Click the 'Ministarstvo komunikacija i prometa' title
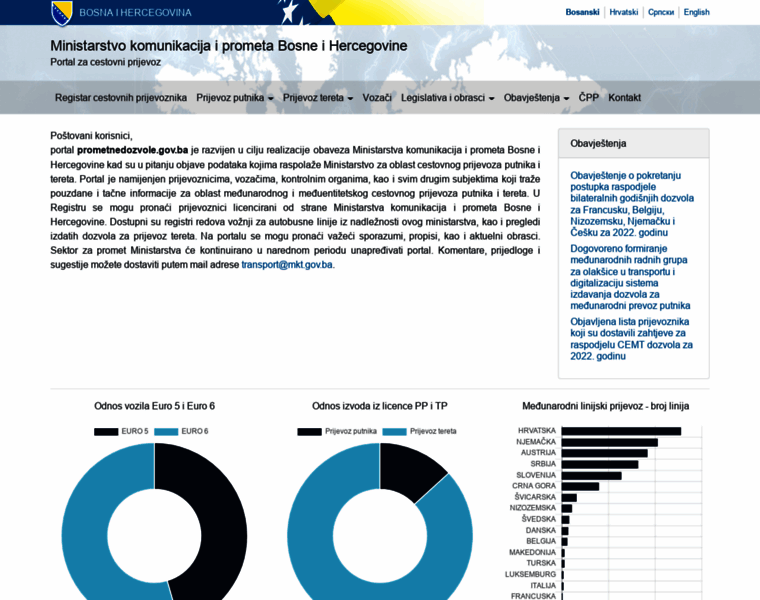The image size is (760, 600). point(229,46)
